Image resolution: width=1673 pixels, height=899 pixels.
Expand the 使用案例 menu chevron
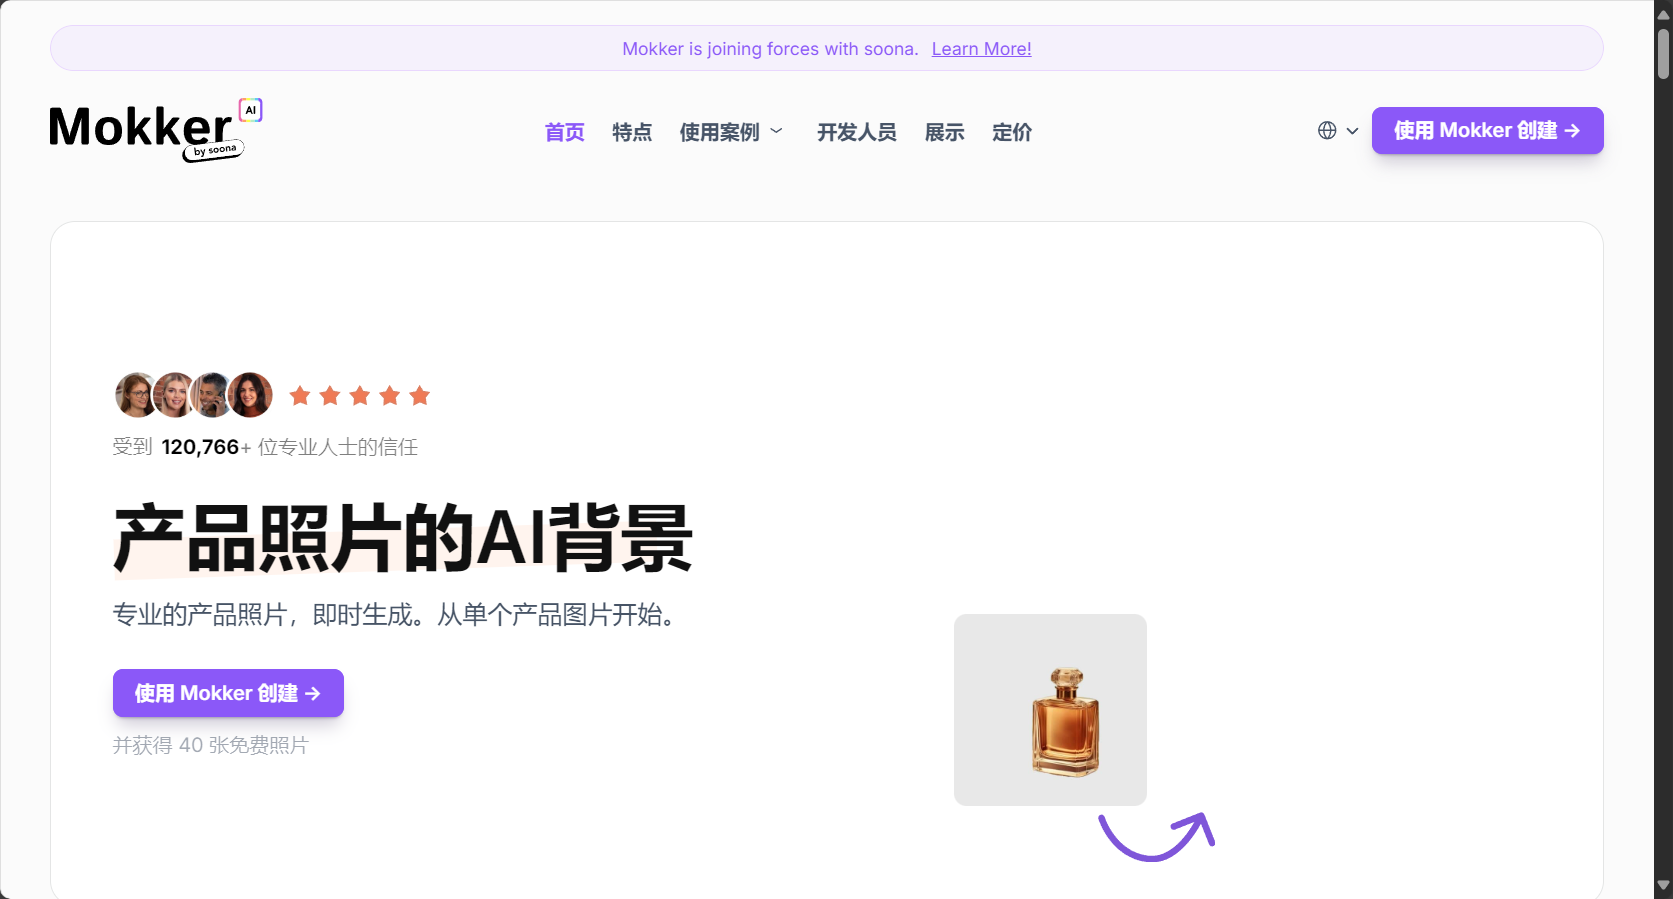pos(777,131)
